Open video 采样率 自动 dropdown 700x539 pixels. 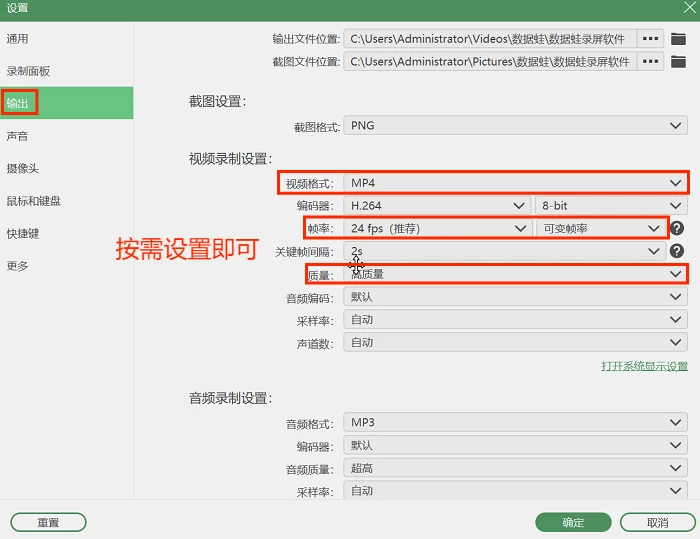pos(515,320)
